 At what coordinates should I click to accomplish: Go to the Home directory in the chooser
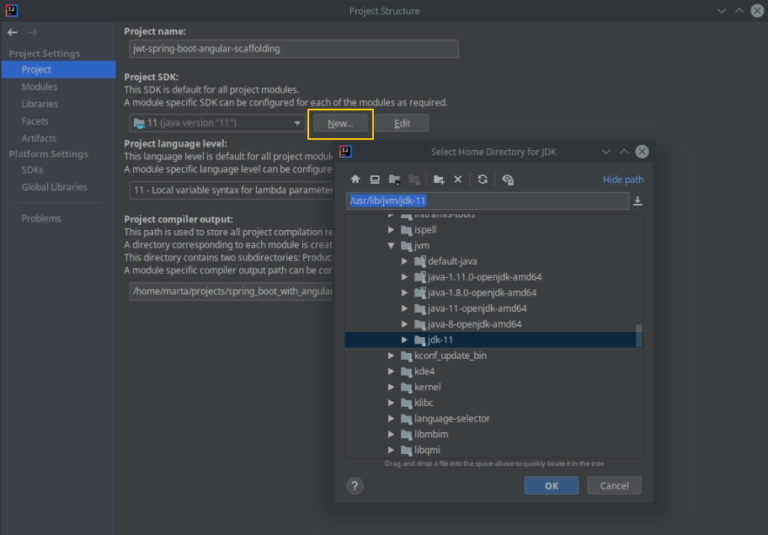pyautogui.click(x=355, y=179)
